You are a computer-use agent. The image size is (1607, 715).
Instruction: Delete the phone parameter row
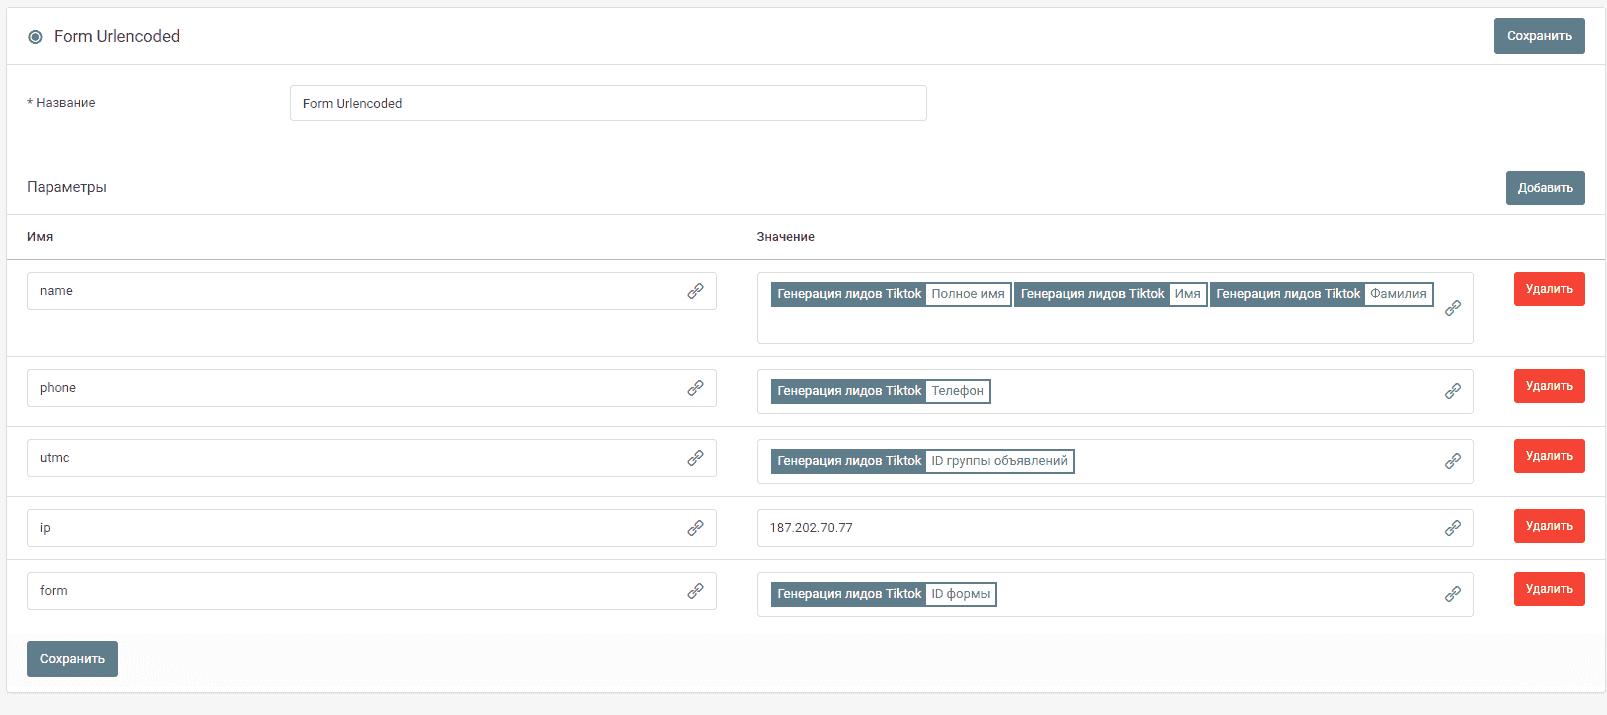tap(1548, 386)
